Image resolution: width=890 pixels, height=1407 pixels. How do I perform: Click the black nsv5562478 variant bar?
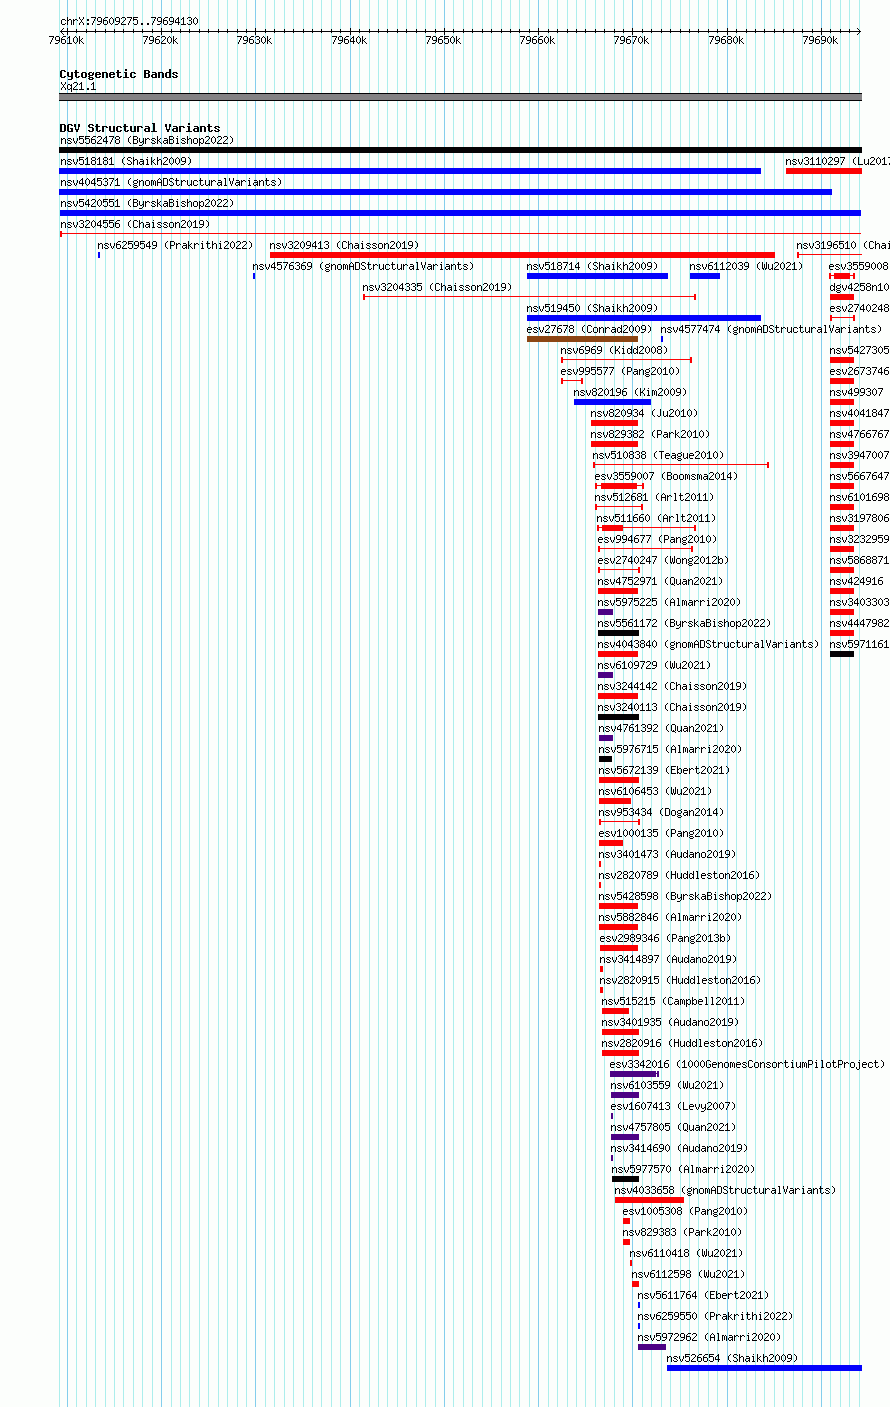461,150
